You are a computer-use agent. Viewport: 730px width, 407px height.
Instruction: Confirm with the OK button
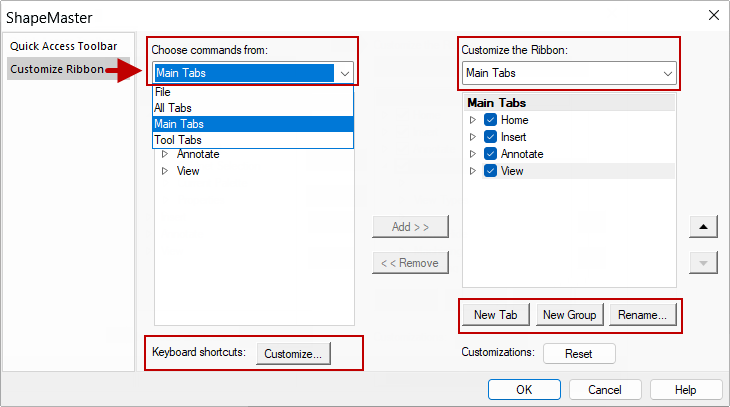524,389
